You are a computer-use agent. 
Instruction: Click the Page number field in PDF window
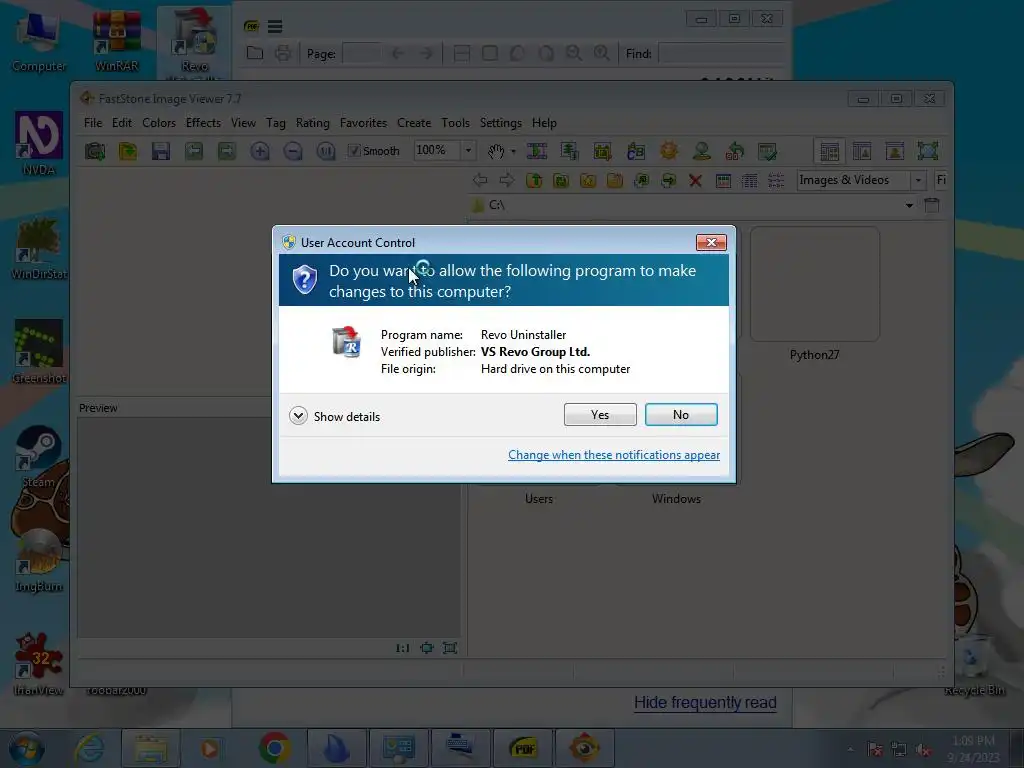pyautogui.click(x=361, y=54)
